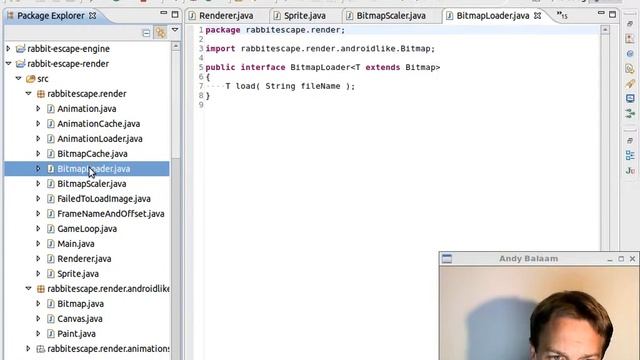Screen dimensions: 640x360
Task: Select Main.java in tree
Action: point(76,244)
